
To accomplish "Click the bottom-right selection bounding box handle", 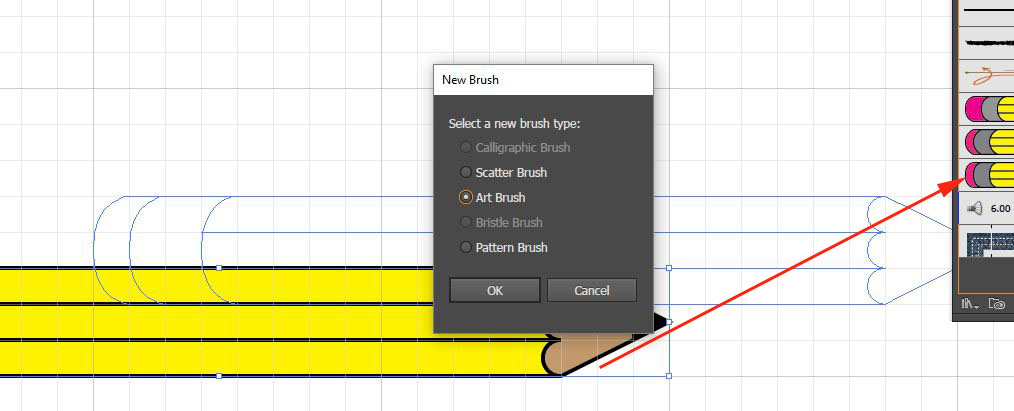I will point(668,376).
